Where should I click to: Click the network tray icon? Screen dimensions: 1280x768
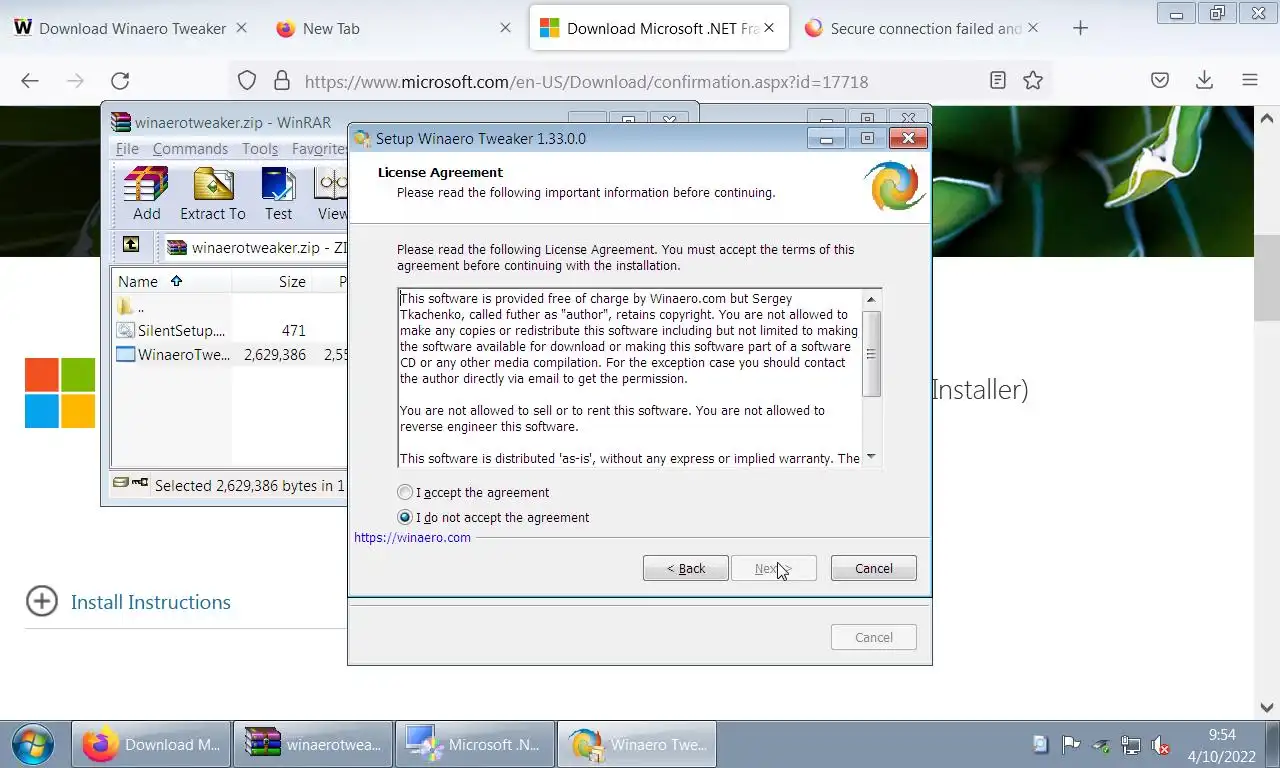[x=1131, y=744]
